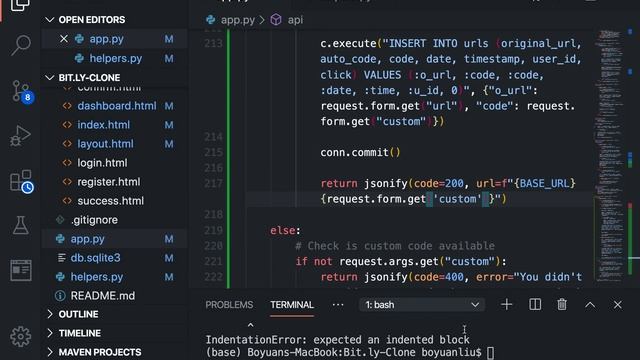
Task: Open the Search view in activity bar
Action: click(x=20, y=45)
